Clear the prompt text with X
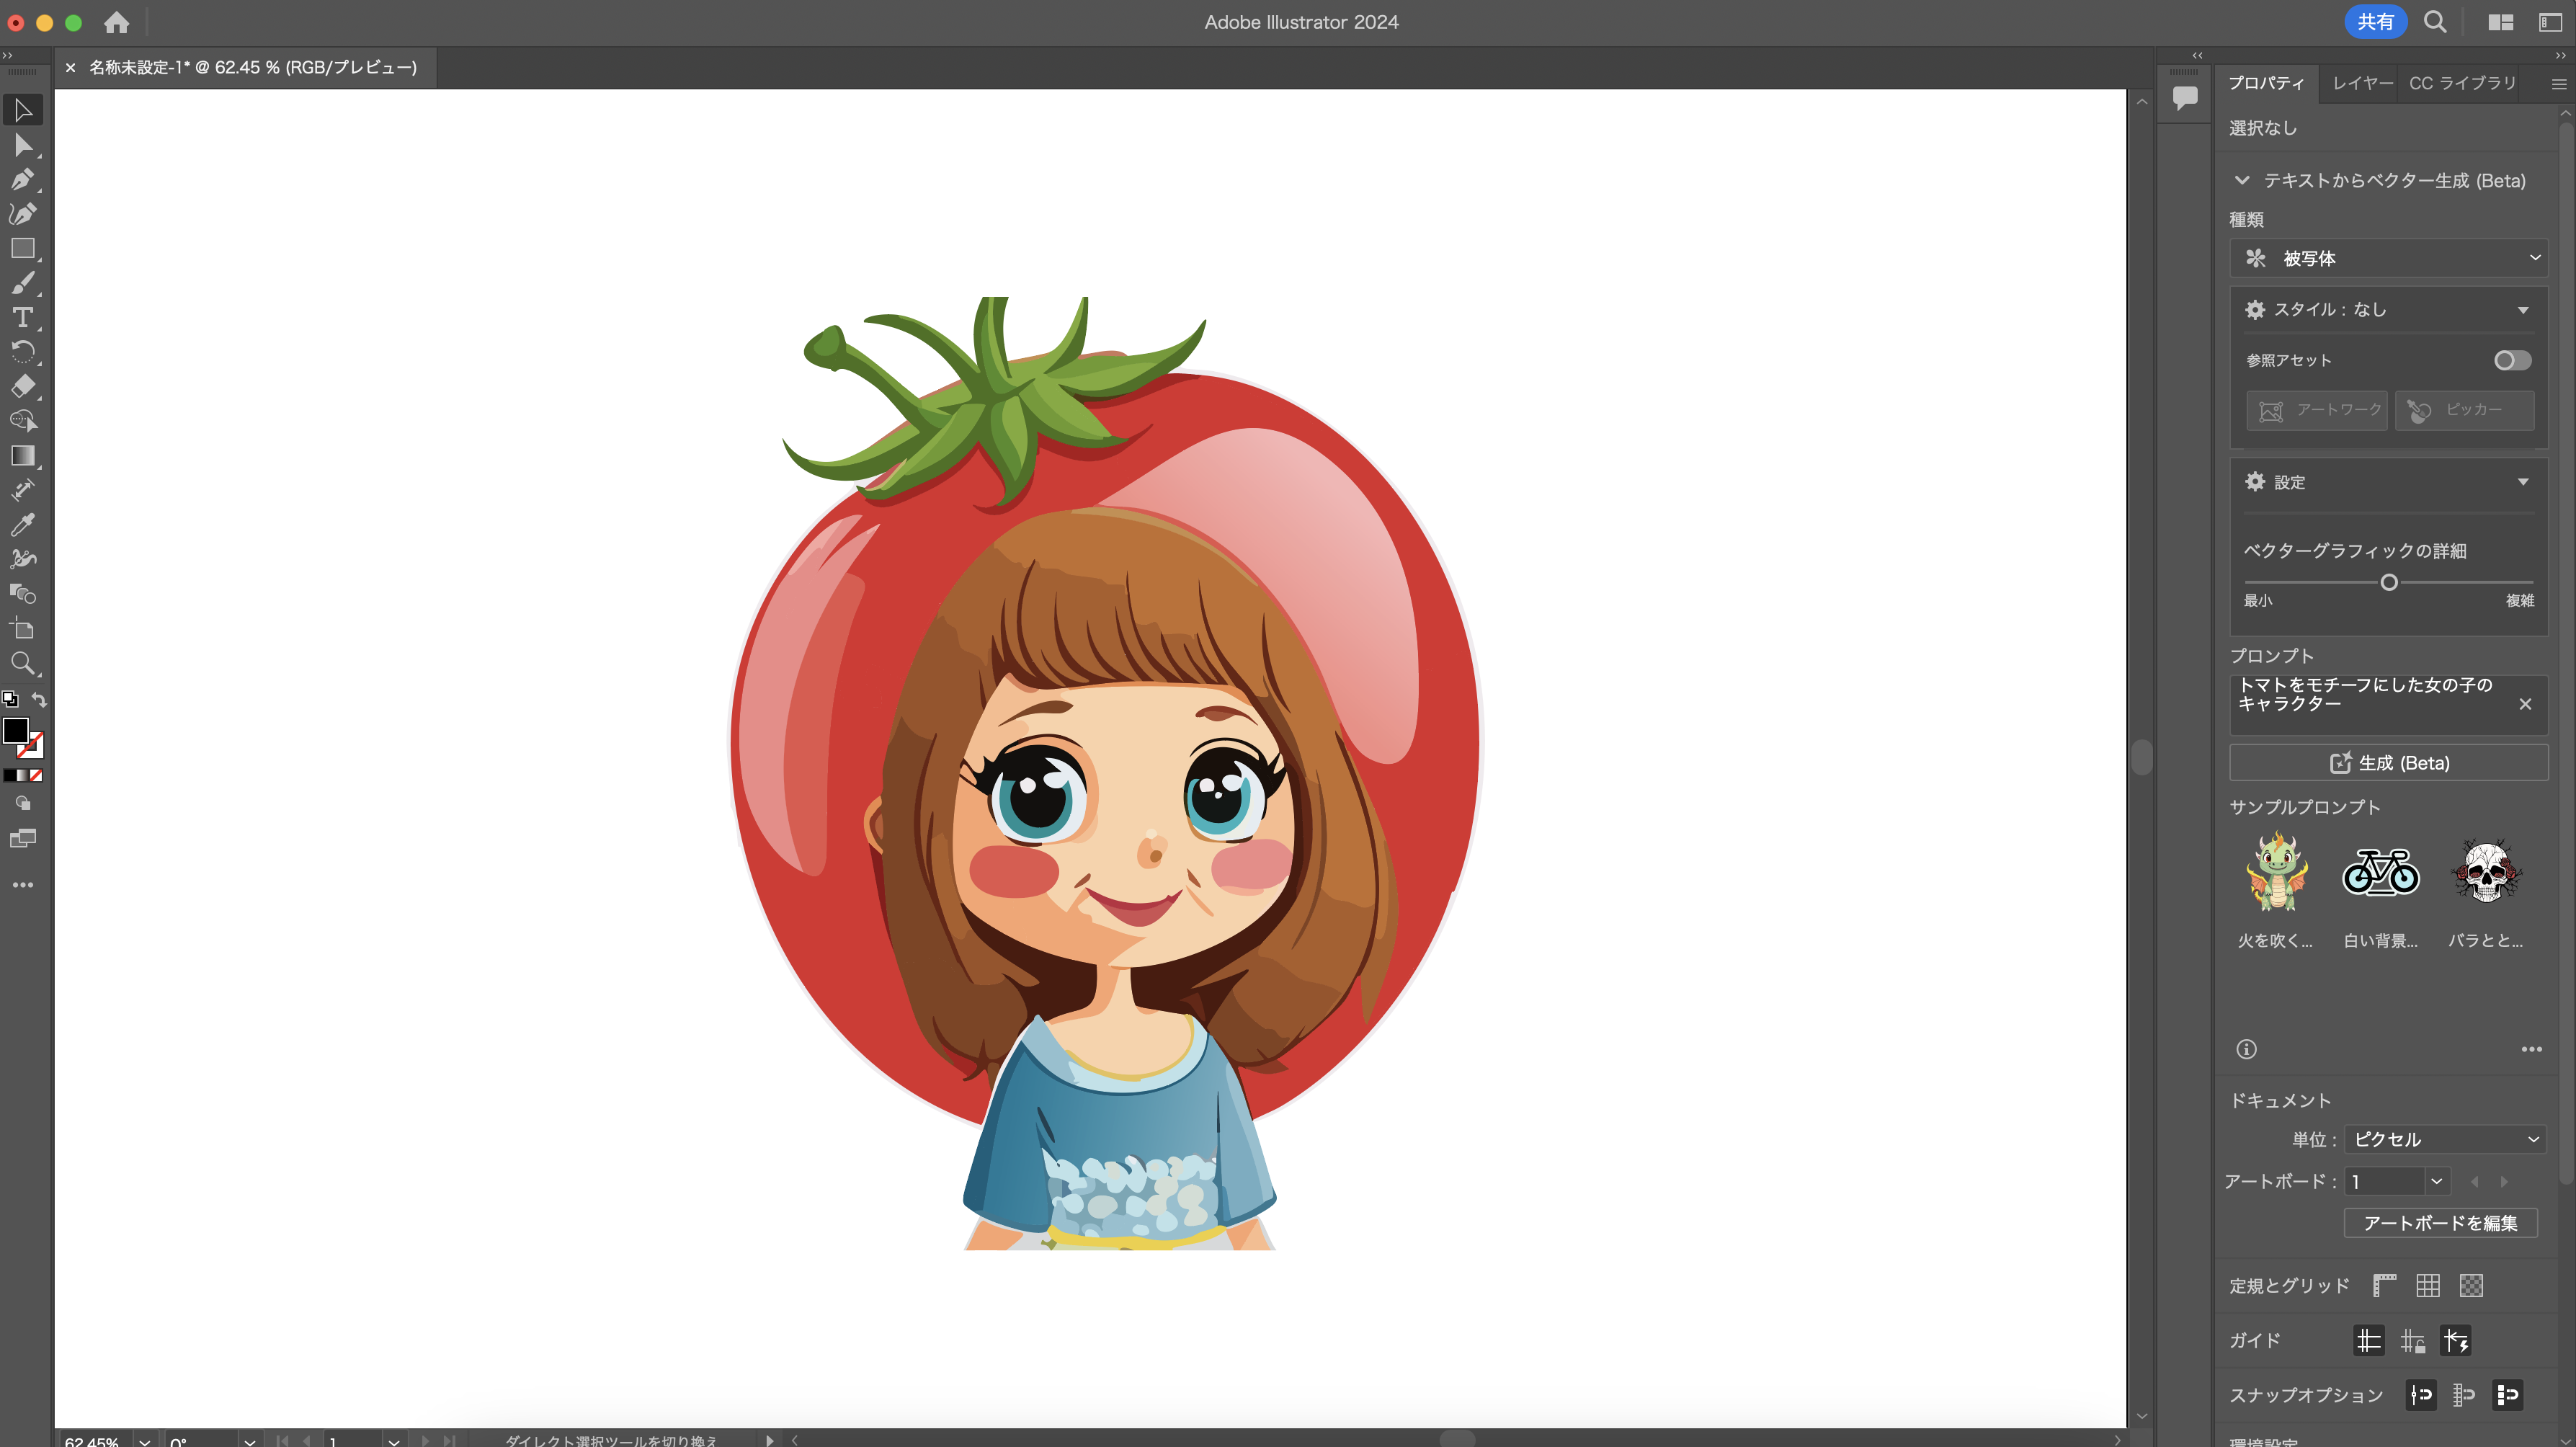Viewport: 2576px width, 1447px height. (2525, 704)
